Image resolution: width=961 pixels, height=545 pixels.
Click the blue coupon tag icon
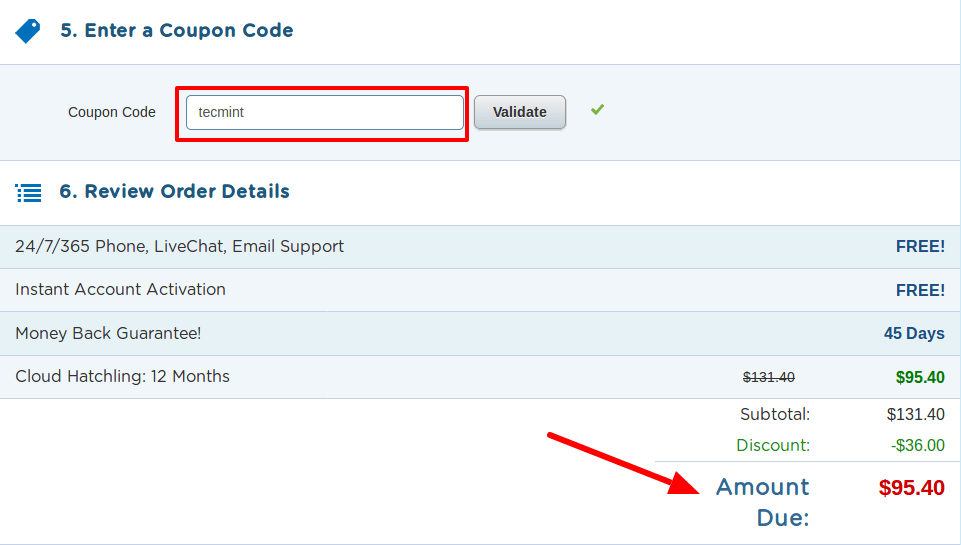[x=28, y=31]
